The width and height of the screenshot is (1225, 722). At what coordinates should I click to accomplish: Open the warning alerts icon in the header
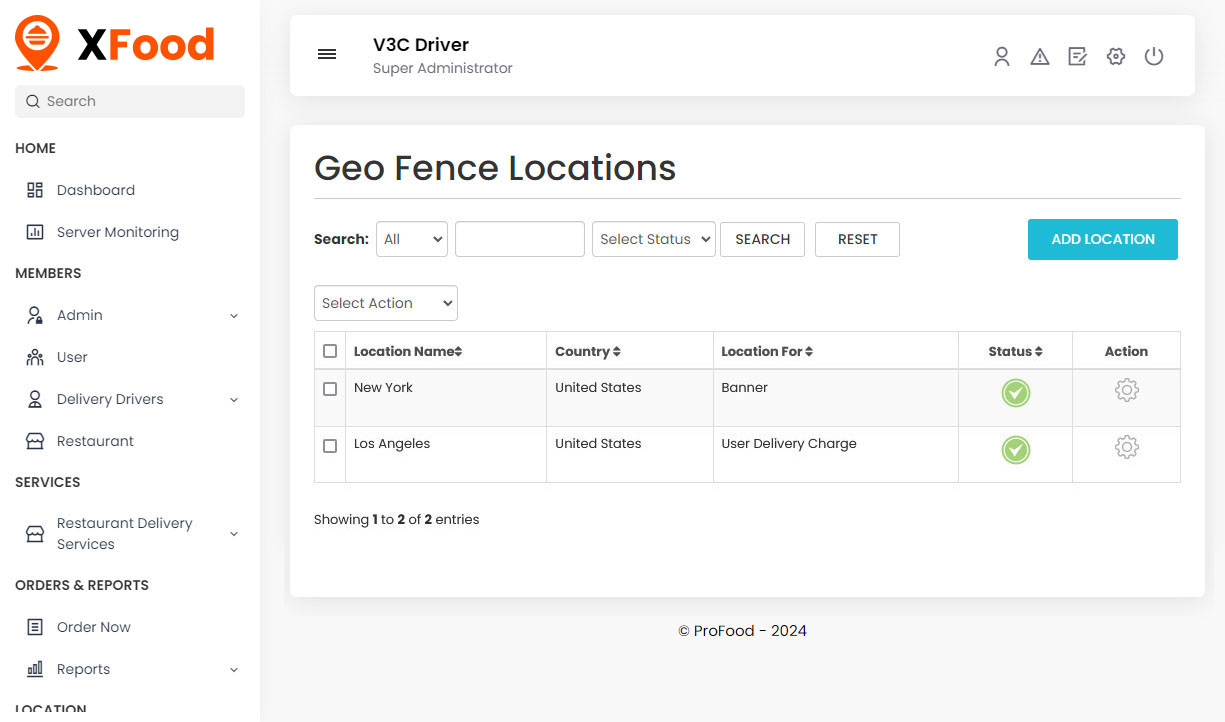1040,56
